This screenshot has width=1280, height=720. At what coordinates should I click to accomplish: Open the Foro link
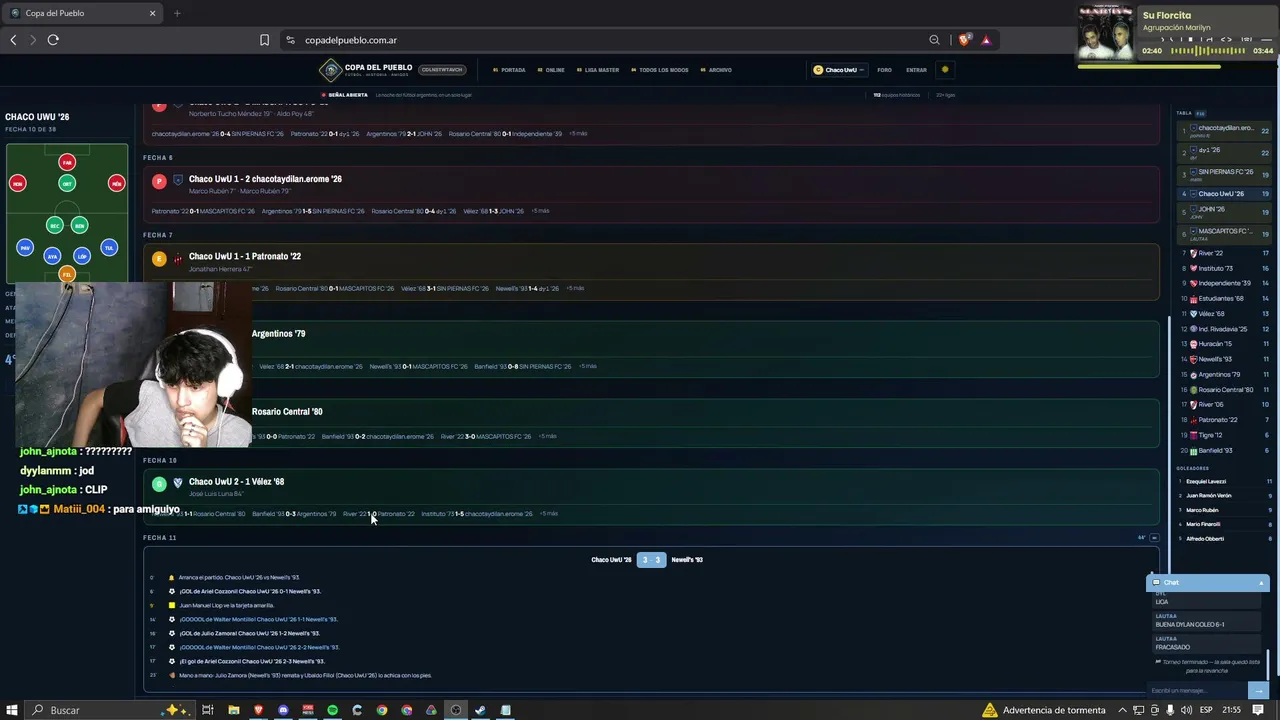(885, 70)
